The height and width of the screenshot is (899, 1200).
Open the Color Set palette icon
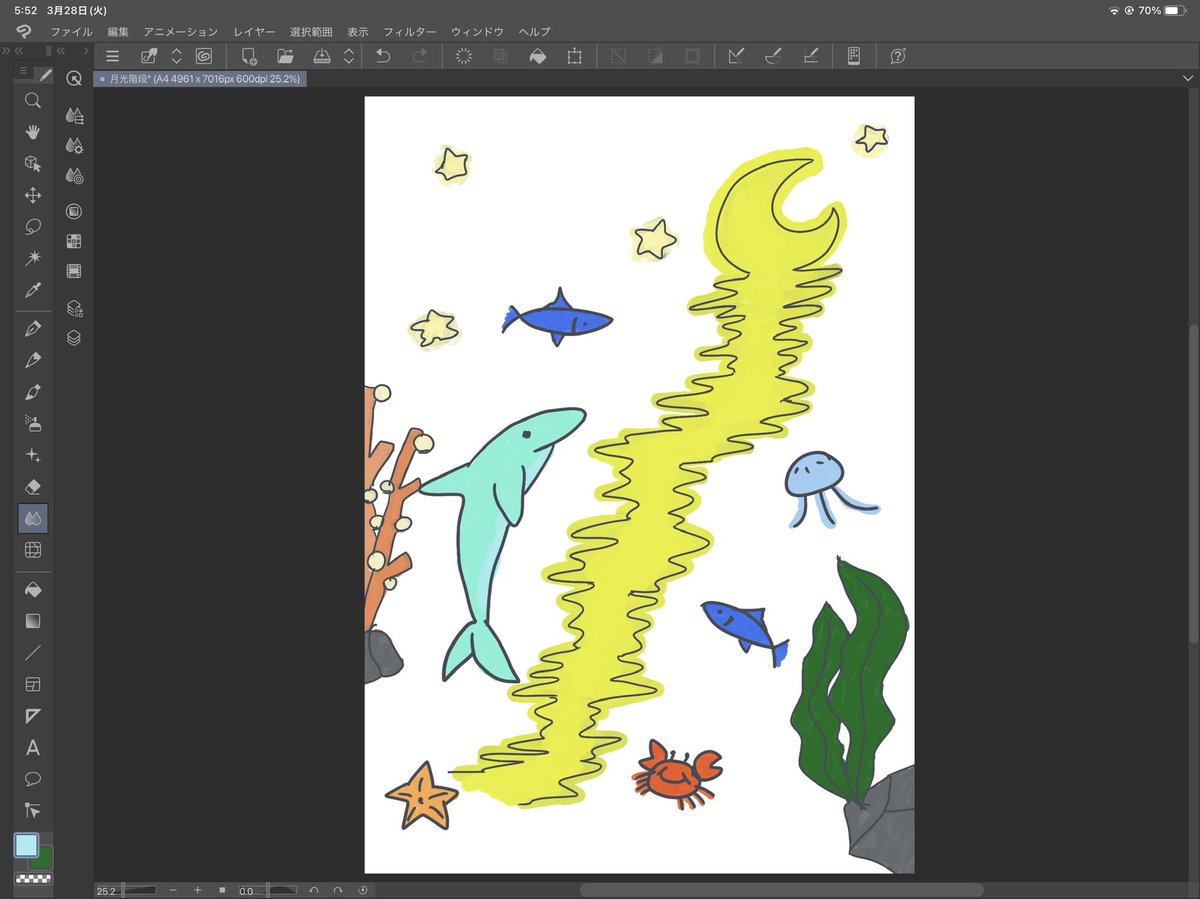pyautogui.click(x=74, y=241)
